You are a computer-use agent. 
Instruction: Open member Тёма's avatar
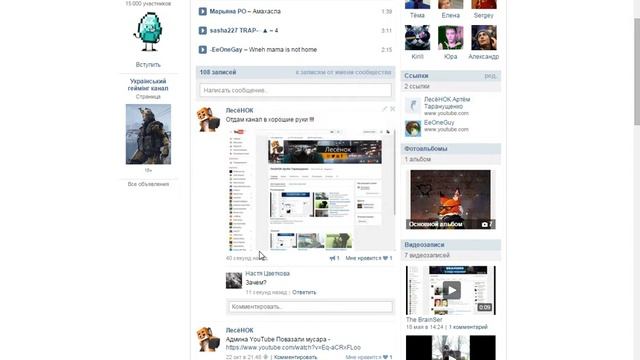pos(417,4)
